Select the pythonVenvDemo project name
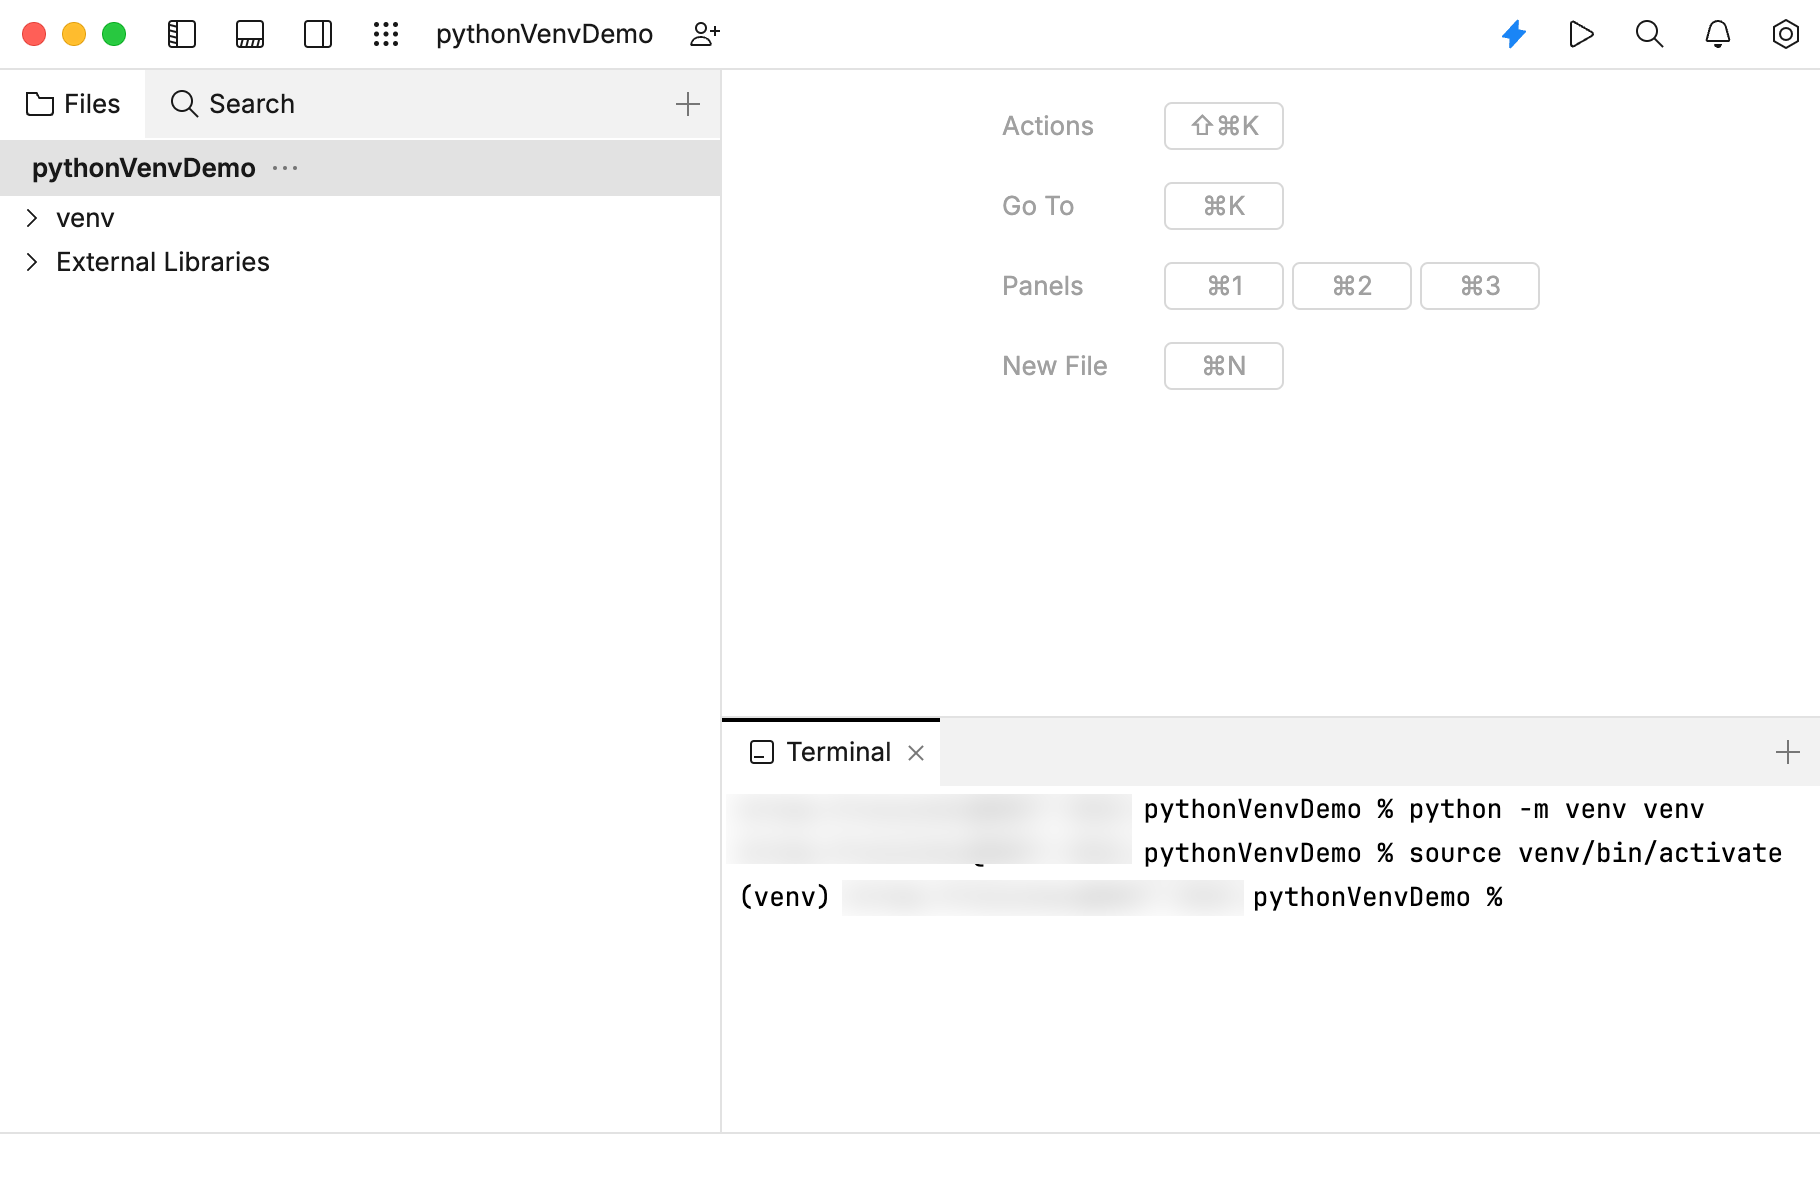This screenshot has width=1820, height=1180. (x=144, y=167)
